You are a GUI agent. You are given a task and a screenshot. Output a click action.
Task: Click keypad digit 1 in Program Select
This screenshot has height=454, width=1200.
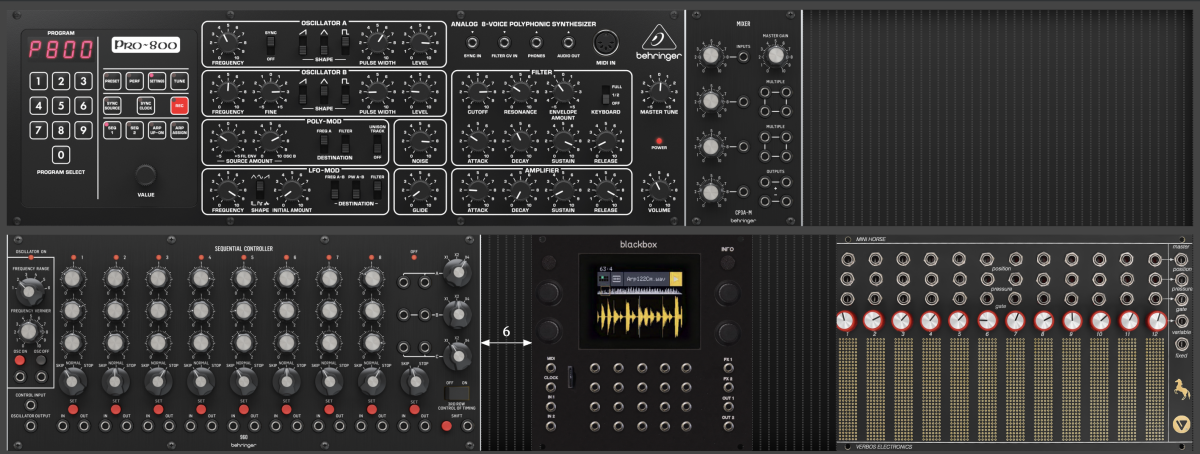click(38, 81)
